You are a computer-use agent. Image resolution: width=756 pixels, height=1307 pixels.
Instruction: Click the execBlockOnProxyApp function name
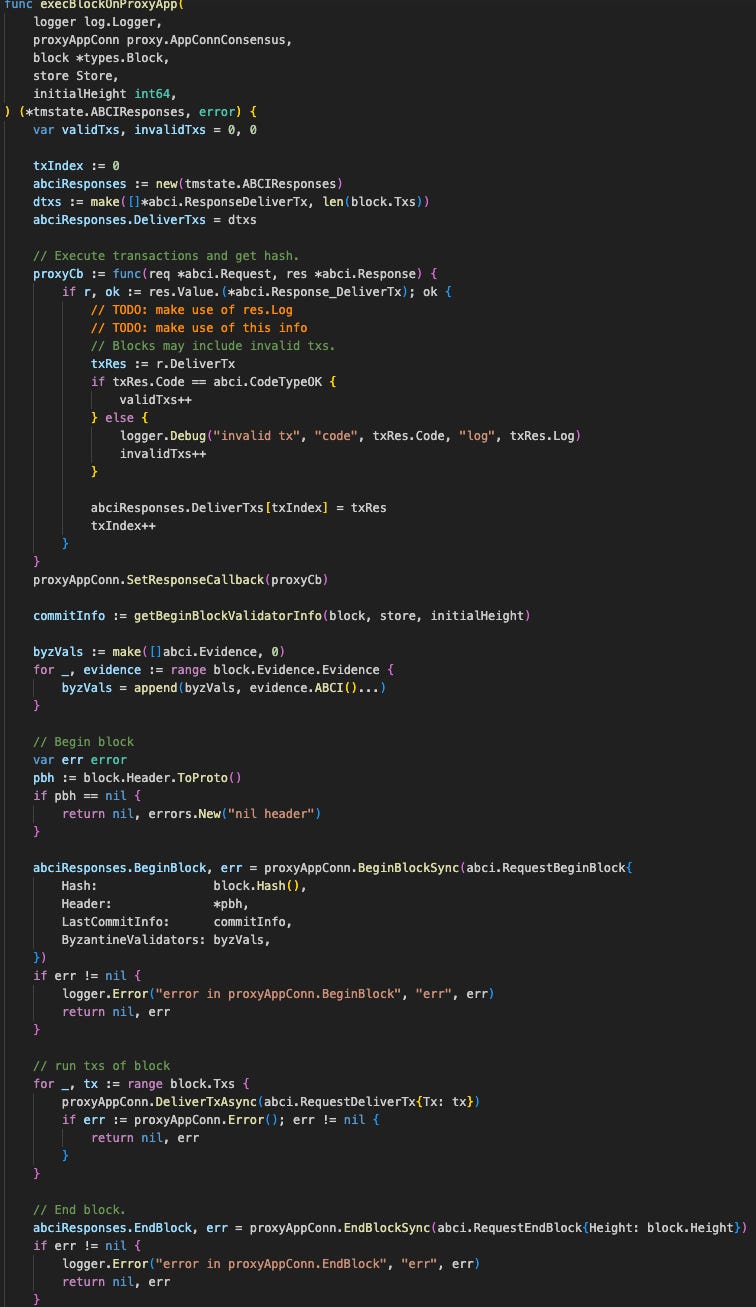[x=111, y=5]
